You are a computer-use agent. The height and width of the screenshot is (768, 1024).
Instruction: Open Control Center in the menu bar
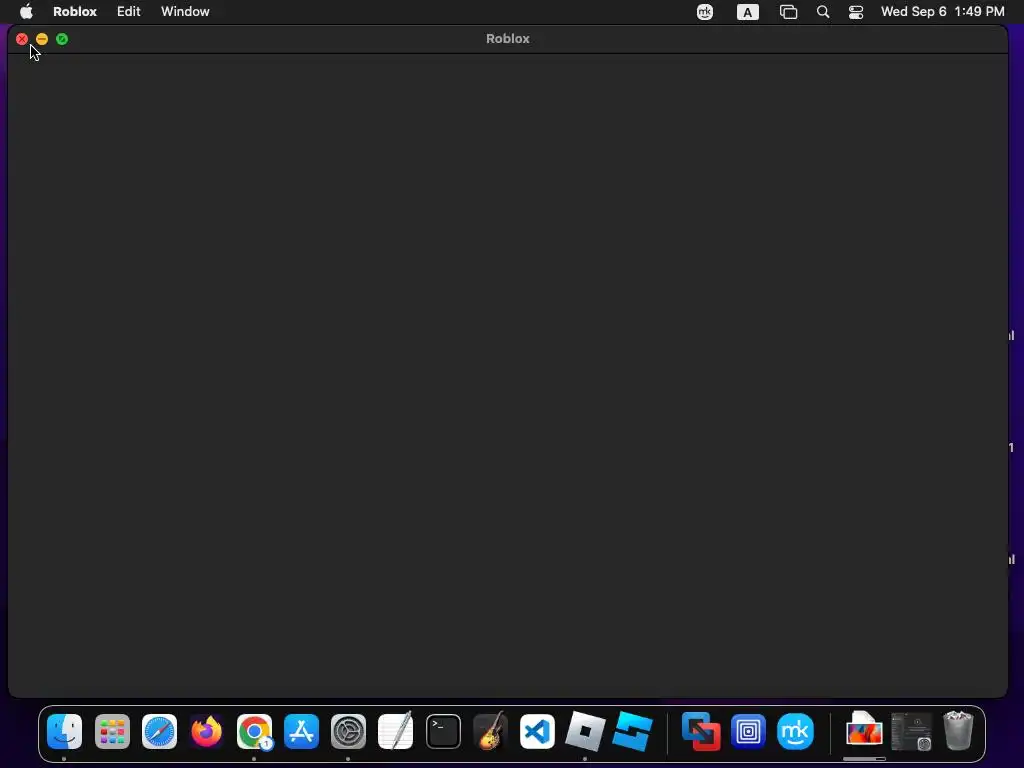(856, 12)
